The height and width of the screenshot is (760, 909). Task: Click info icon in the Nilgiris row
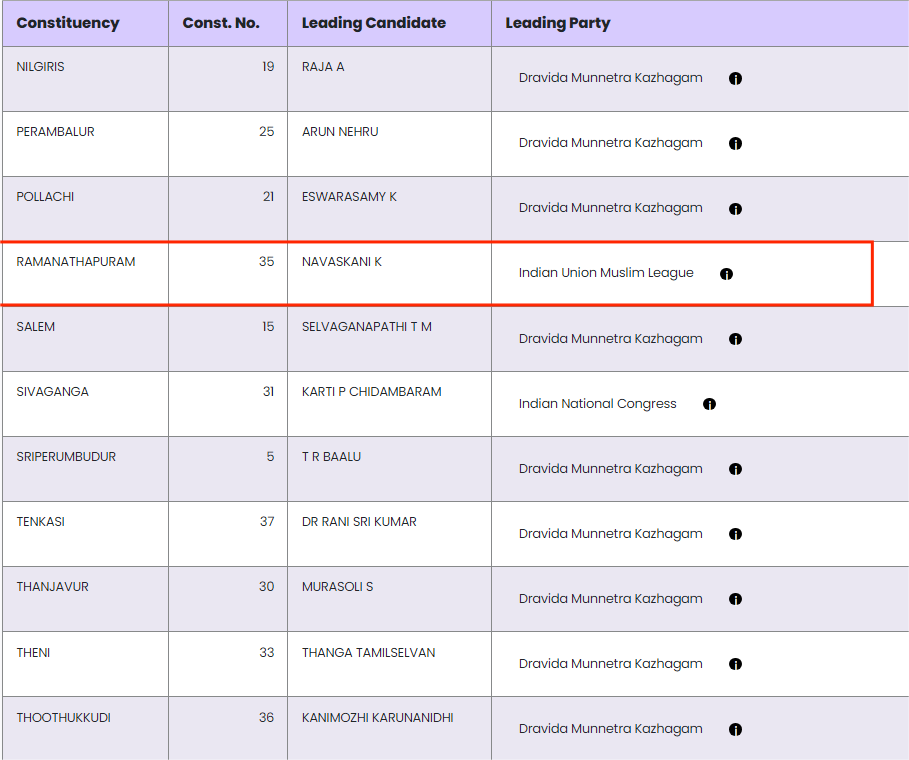[735, 79]
